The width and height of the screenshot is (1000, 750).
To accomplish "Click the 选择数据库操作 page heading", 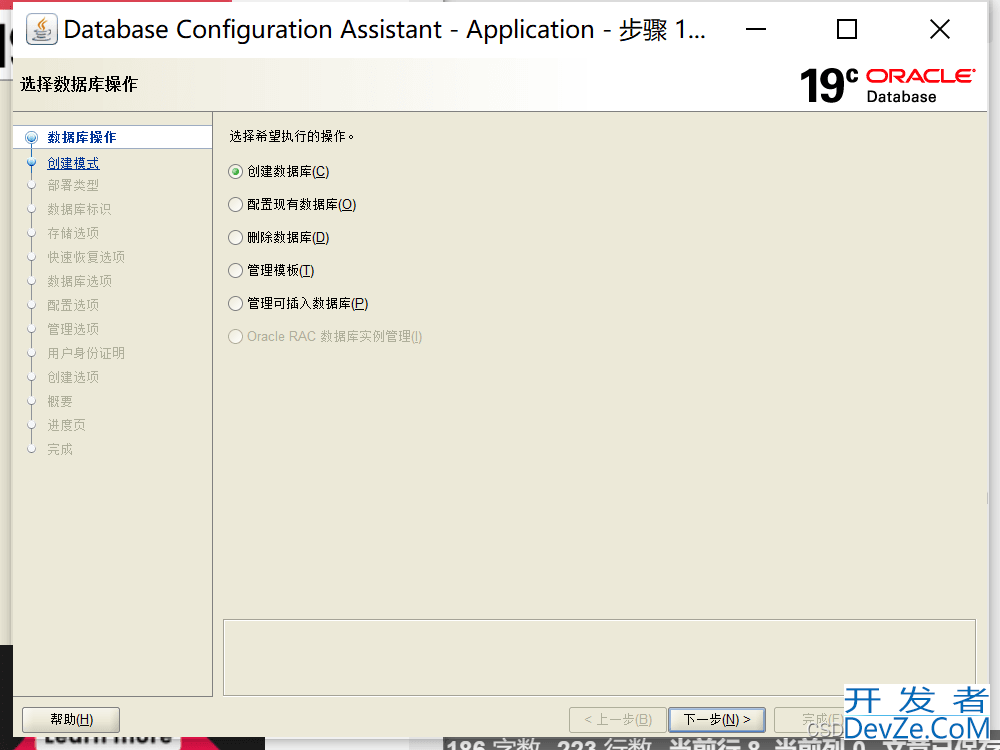I will [79, 84].
